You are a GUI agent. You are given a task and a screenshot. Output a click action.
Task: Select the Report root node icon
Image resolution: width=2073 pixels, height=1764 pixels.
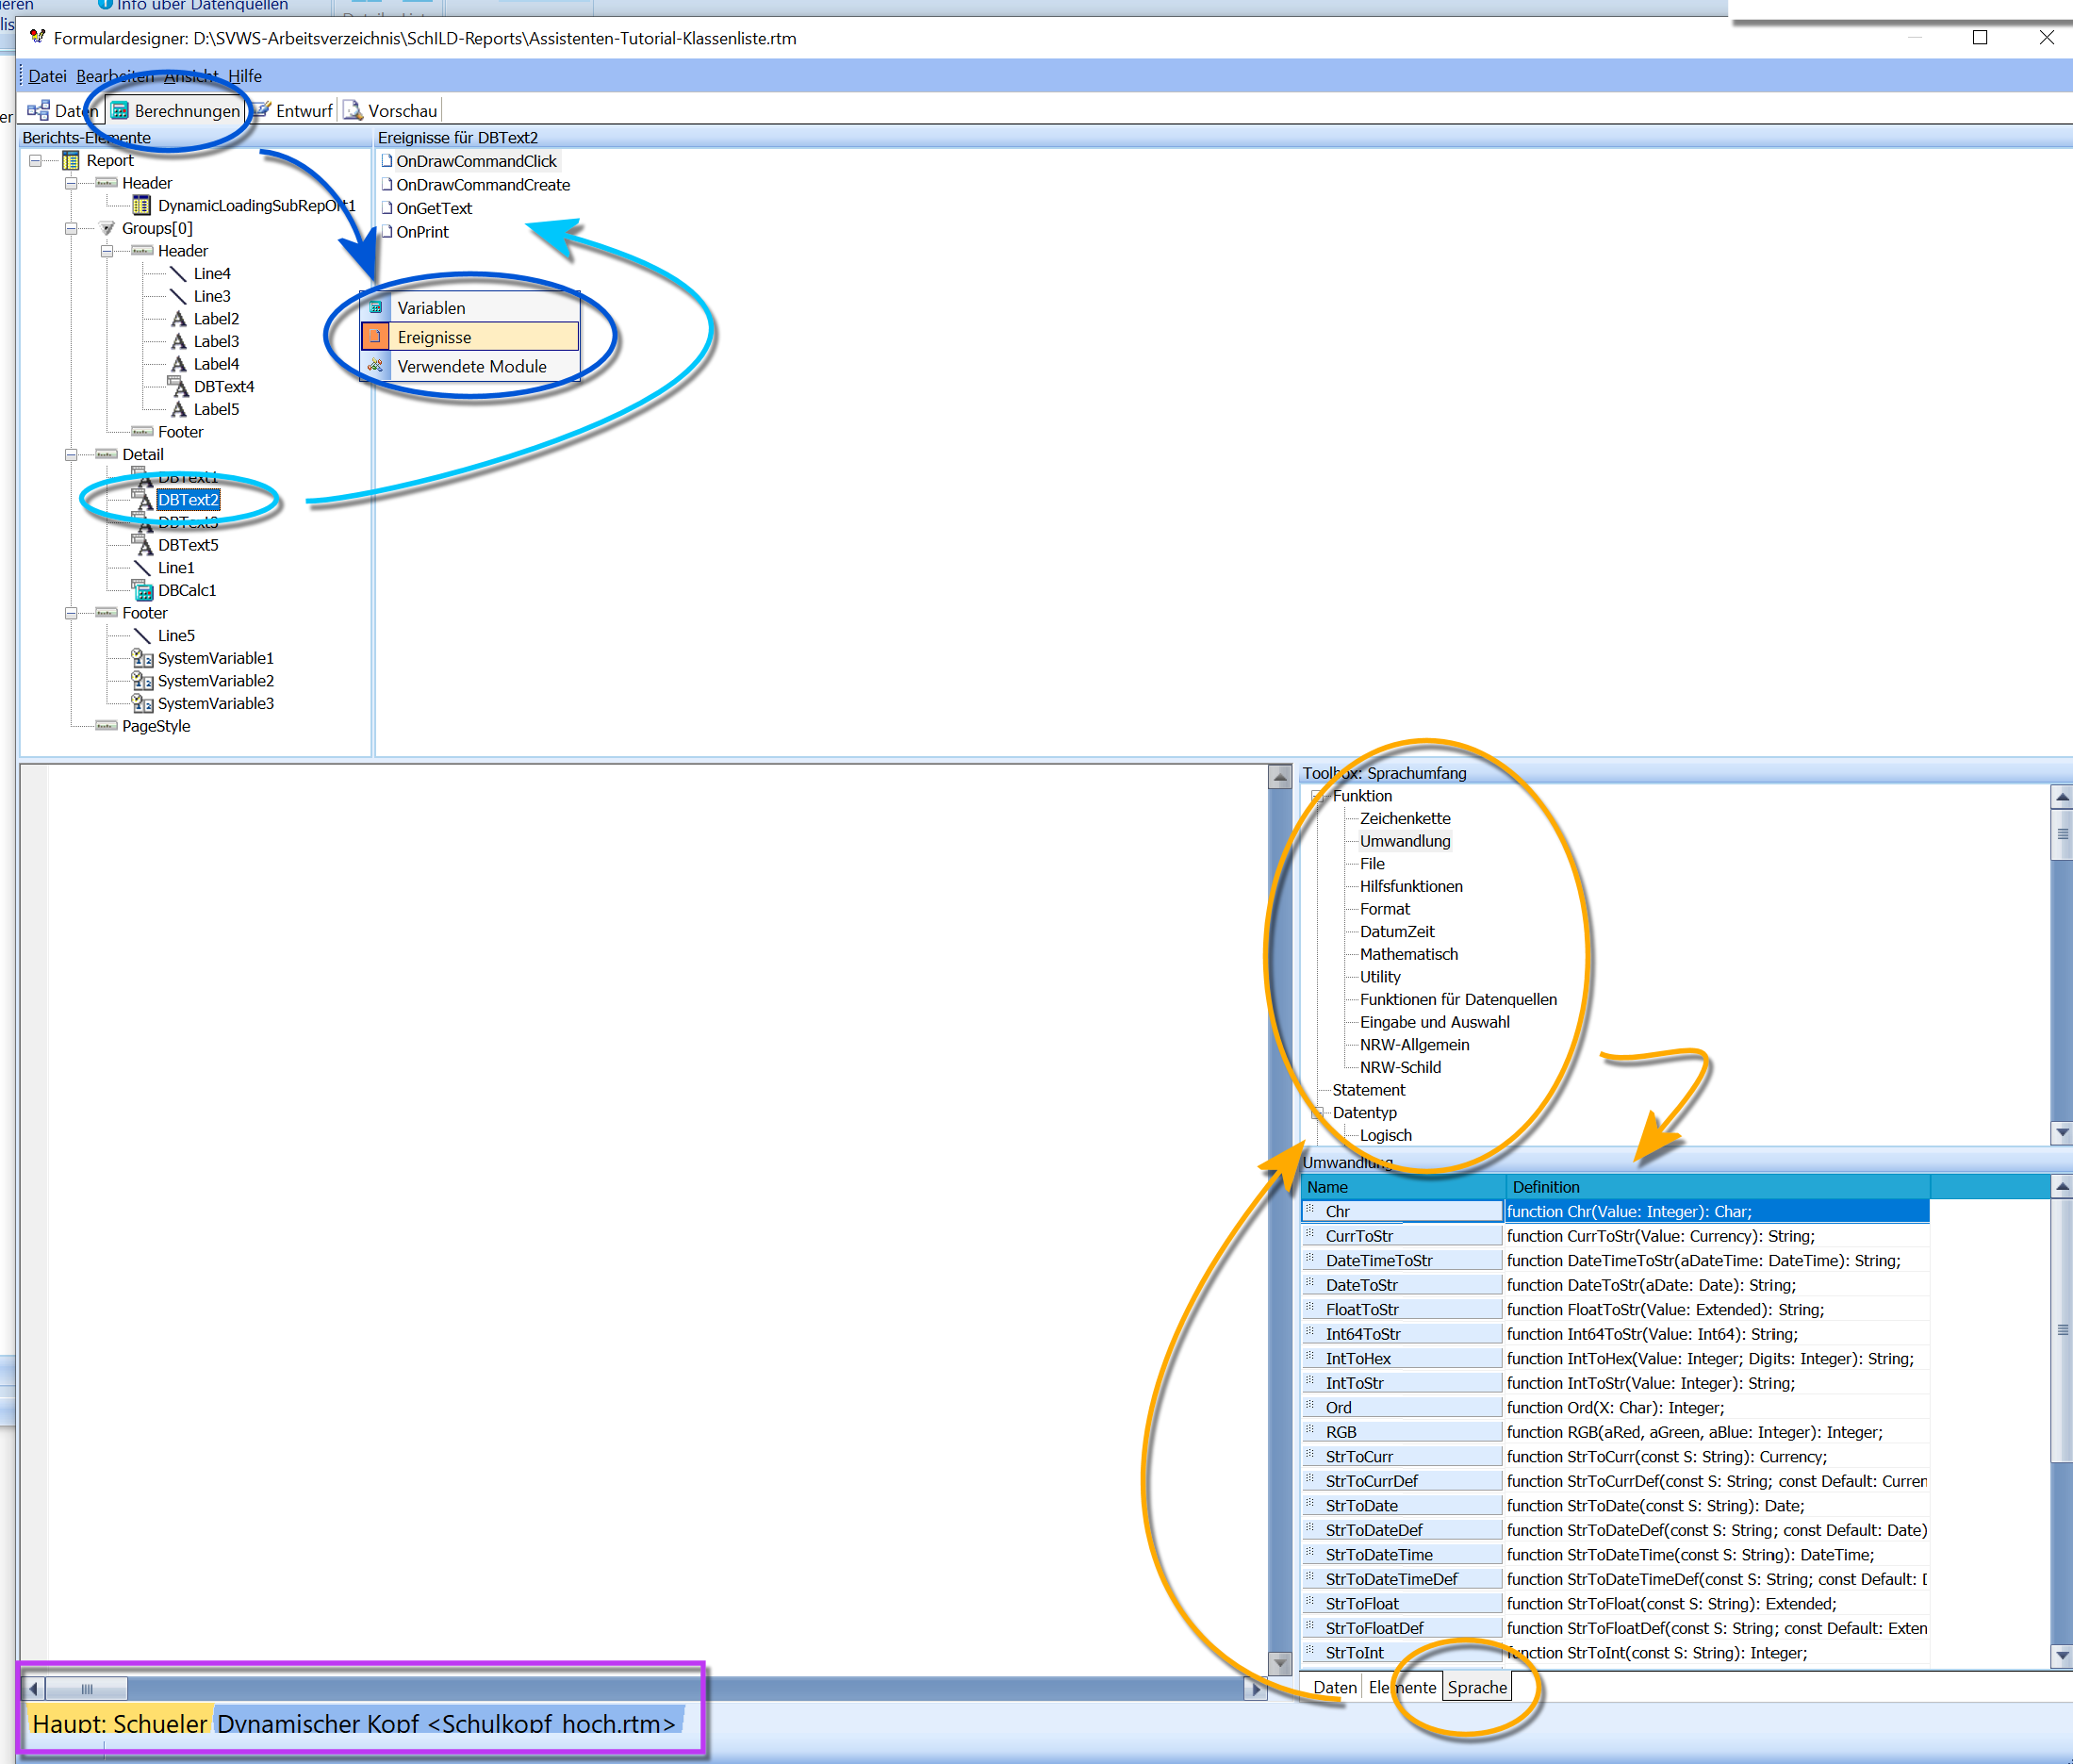tap(71, 160)
